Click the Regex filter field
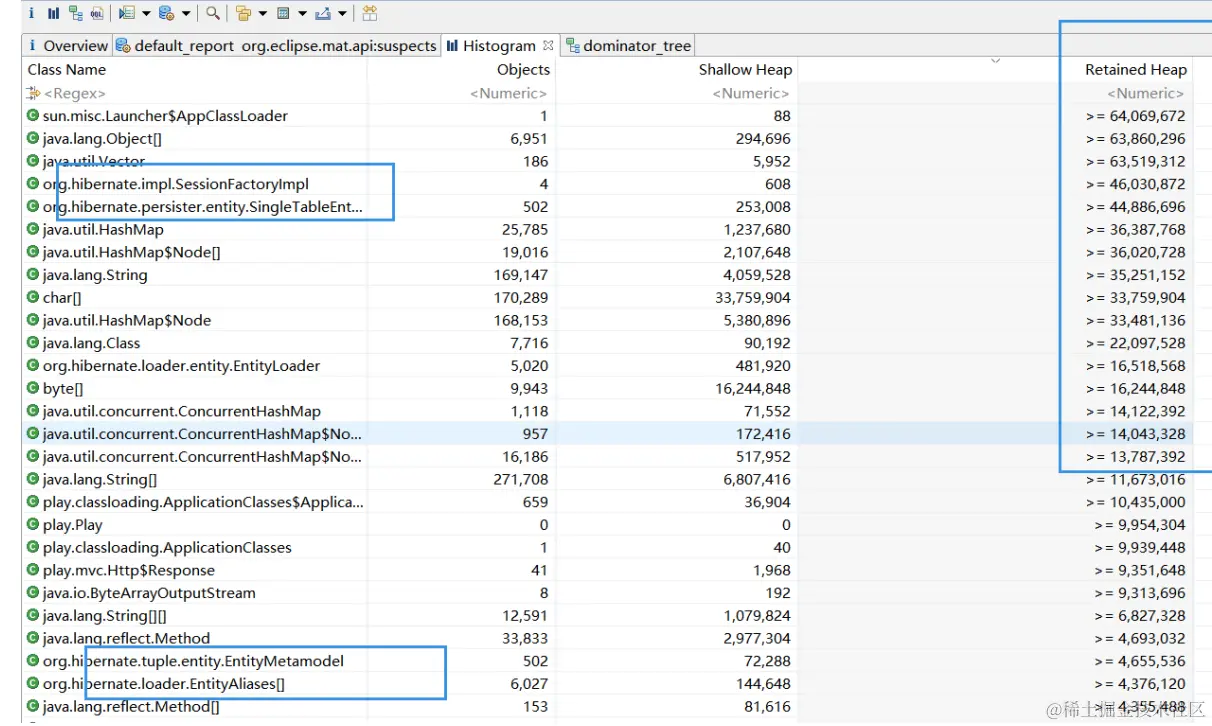 point(75,93)
